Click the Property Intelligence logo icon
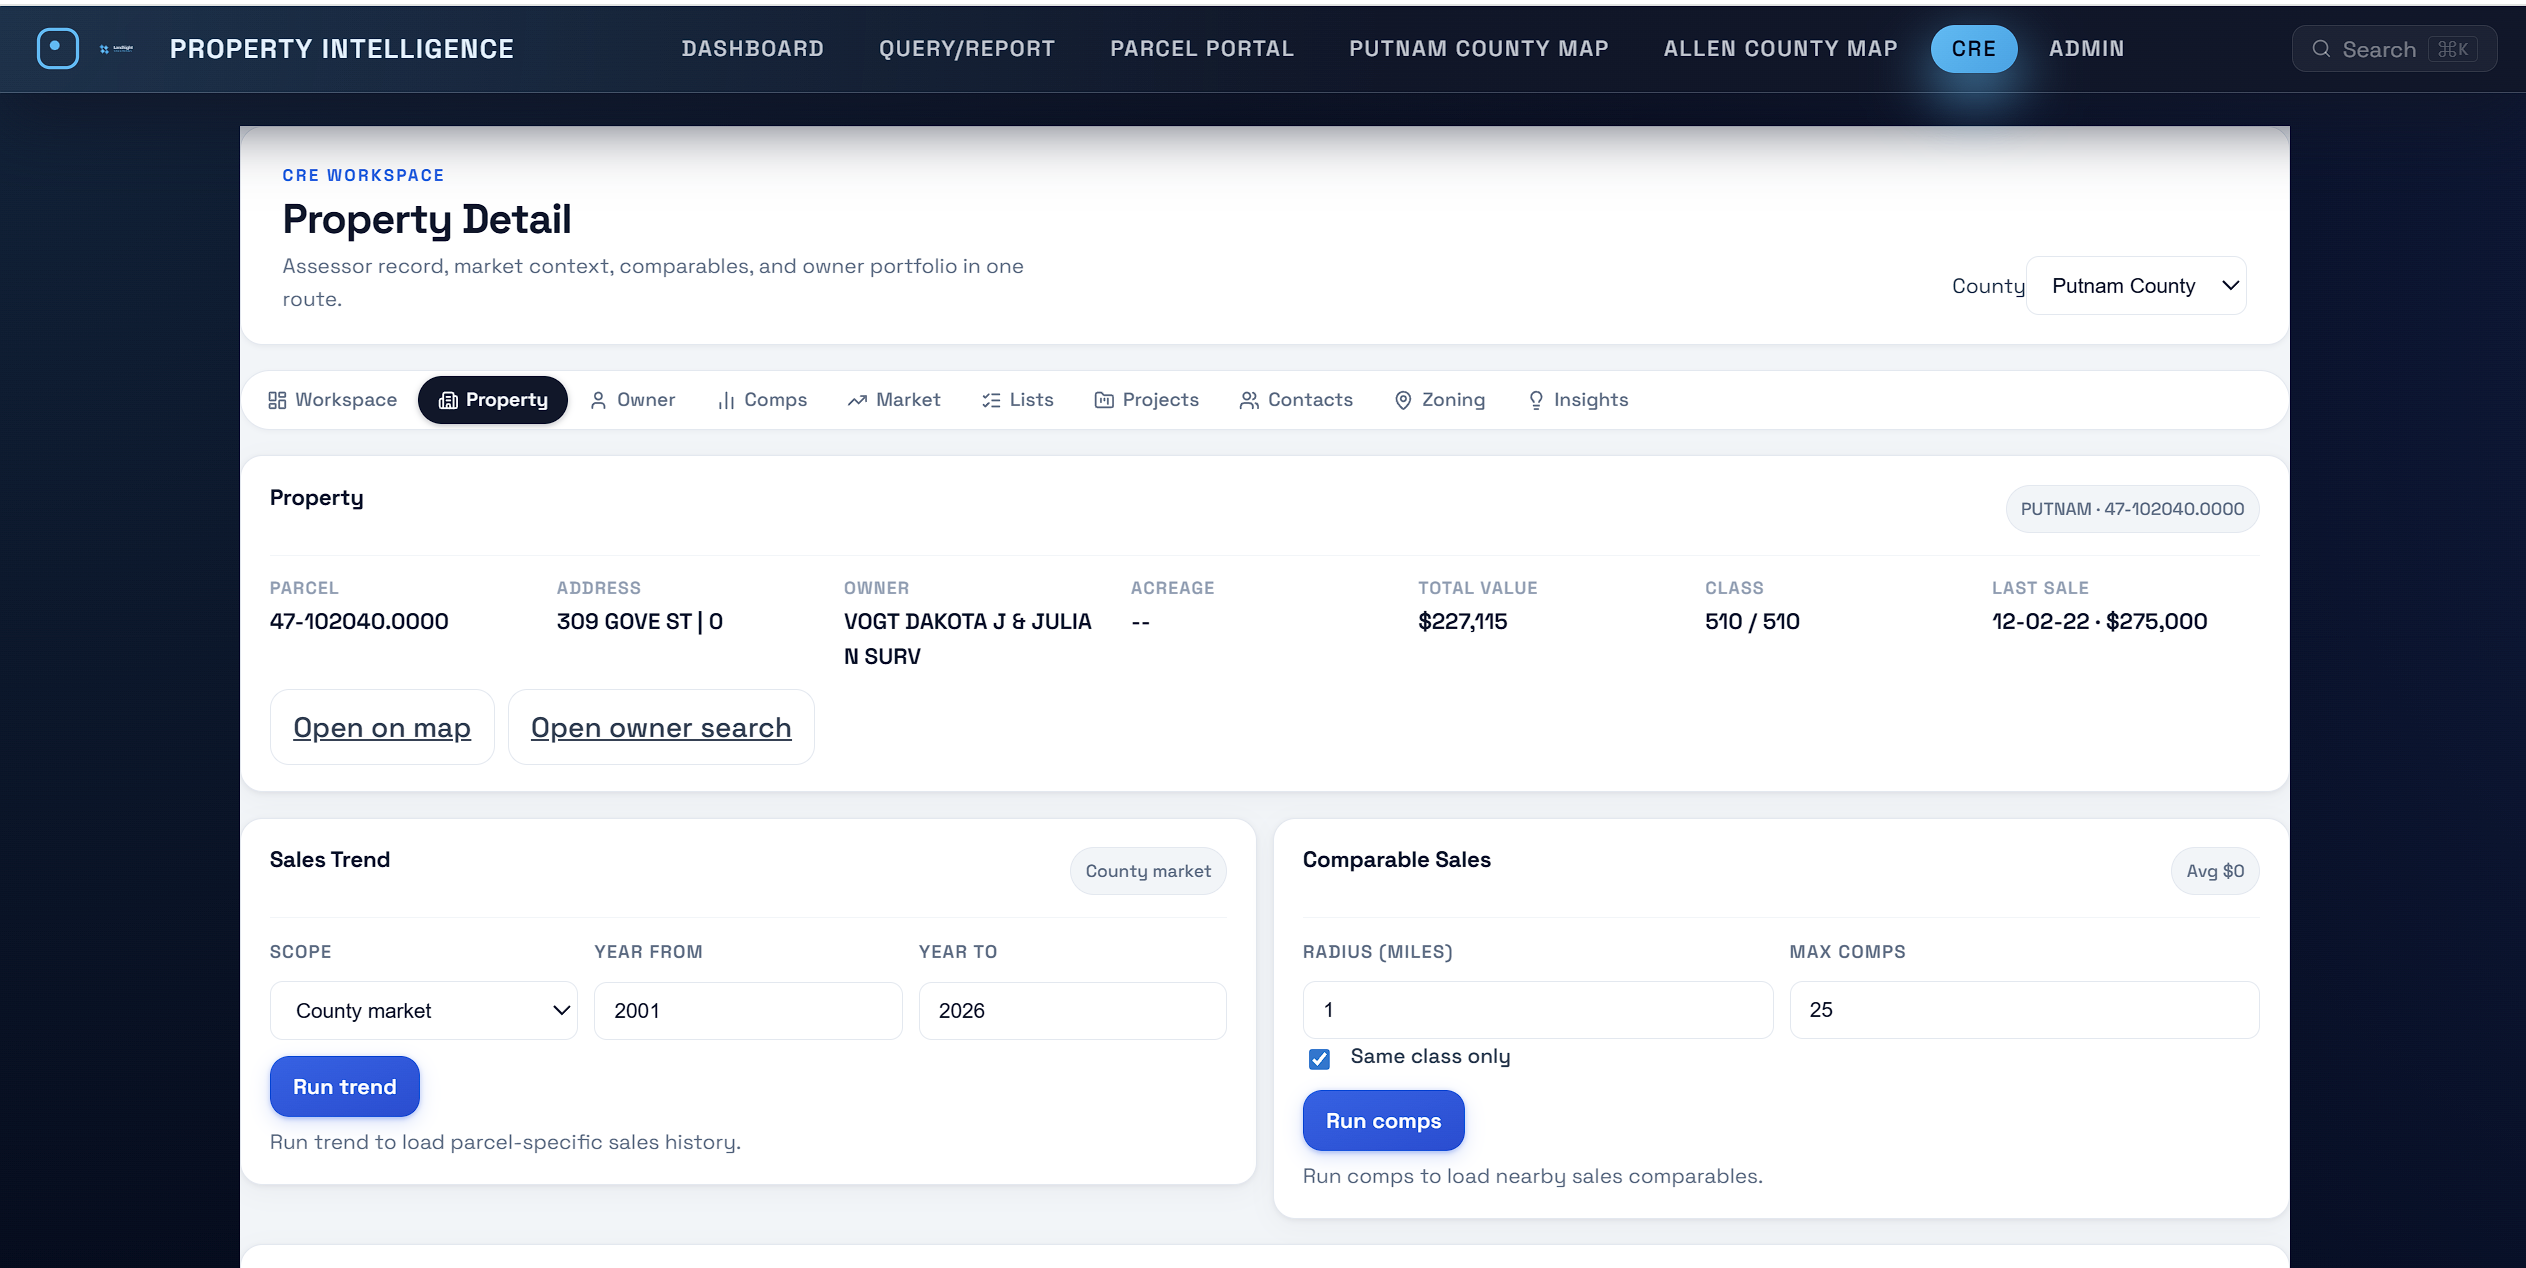The width and height of the screenshot is (2526, 1268). (x=58, y=48)
